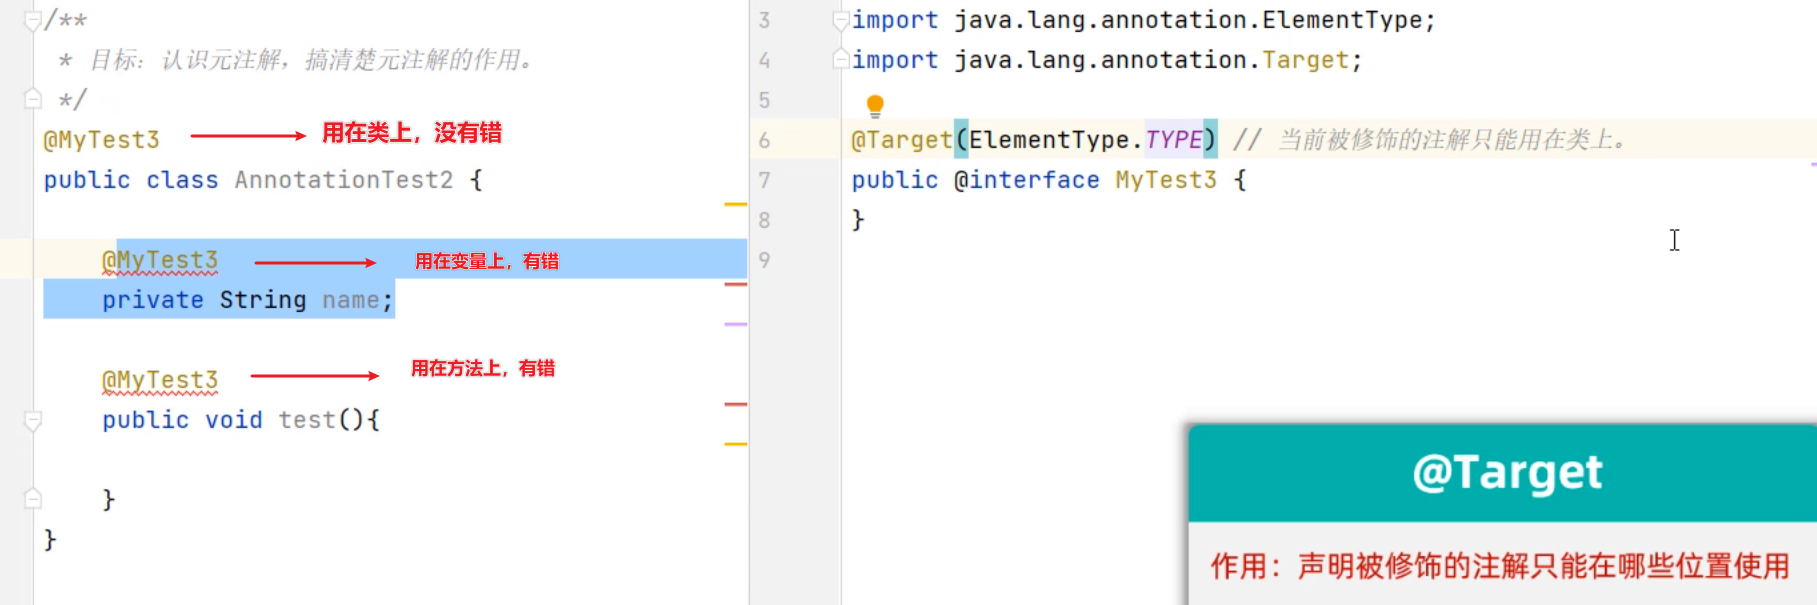The width and height of the screenshot is (1817, 605).
Task: Click the yellow light bulb quick-fix icon
Action: tap(875, 105)
